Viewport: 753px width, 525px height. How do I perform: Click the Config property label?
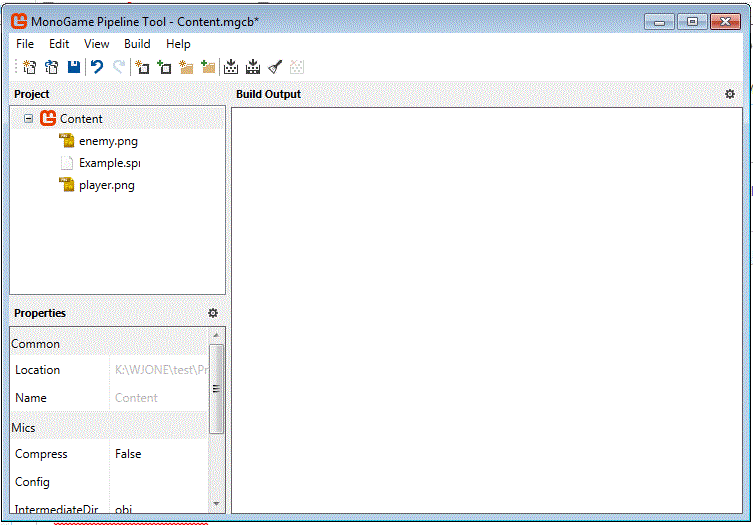tap(32, 482)
